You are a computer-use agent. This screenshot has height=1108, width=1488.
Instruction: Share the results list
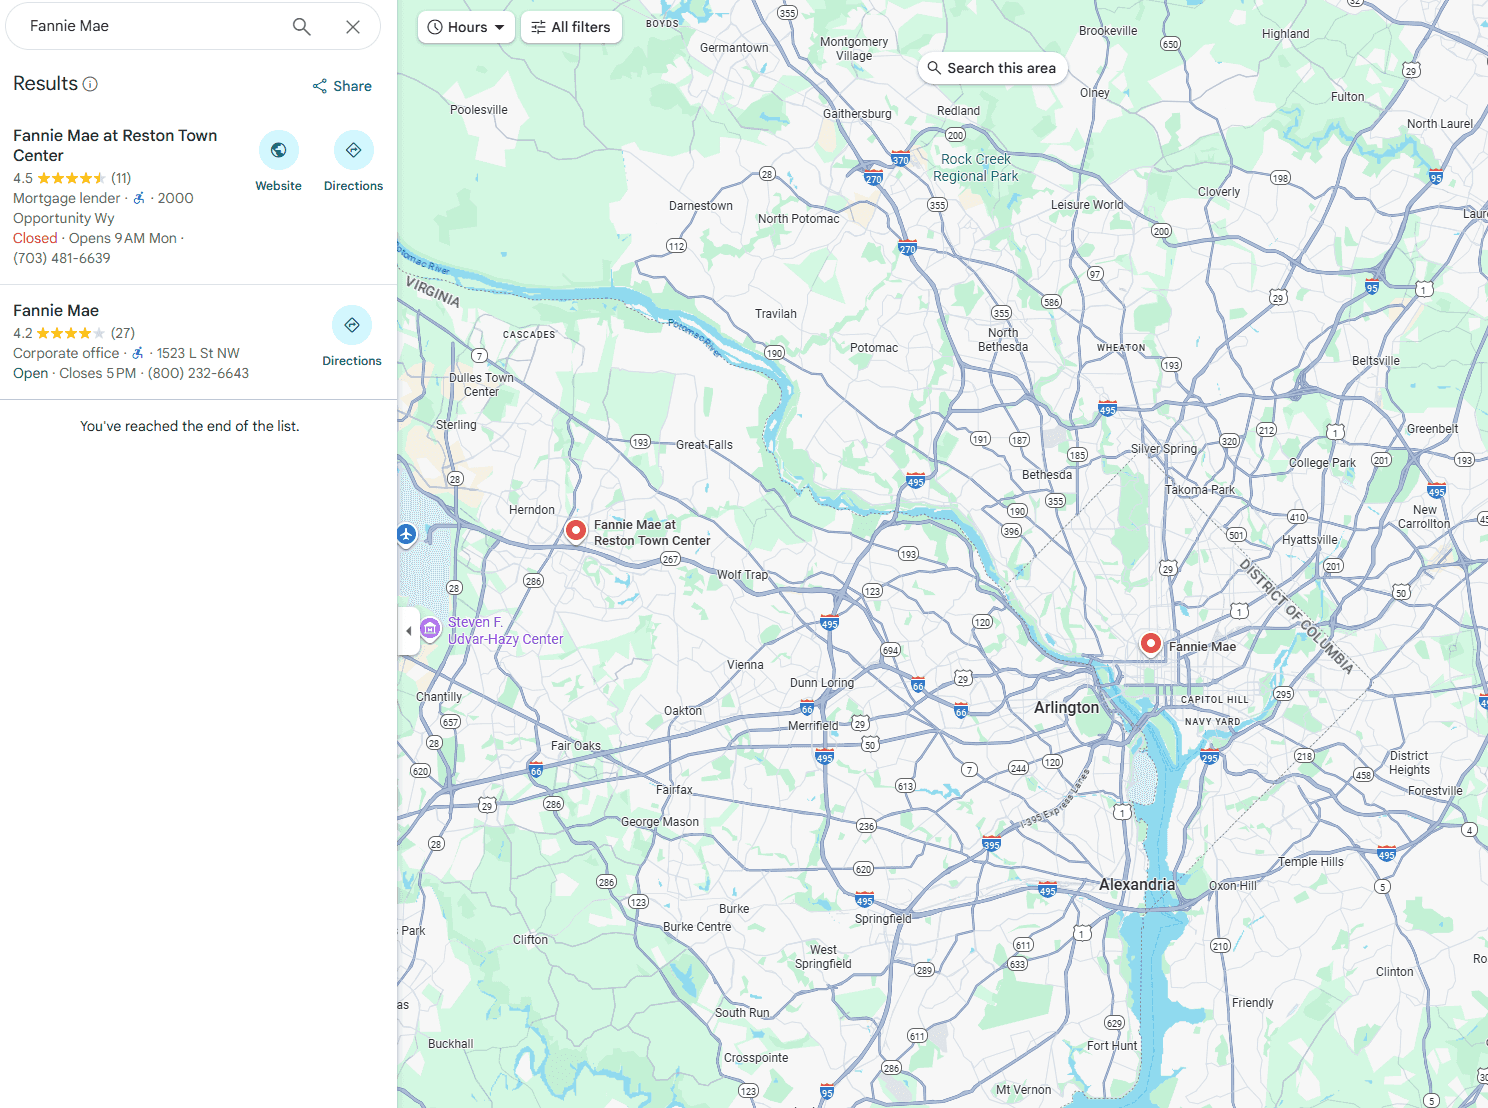(342, 86)
